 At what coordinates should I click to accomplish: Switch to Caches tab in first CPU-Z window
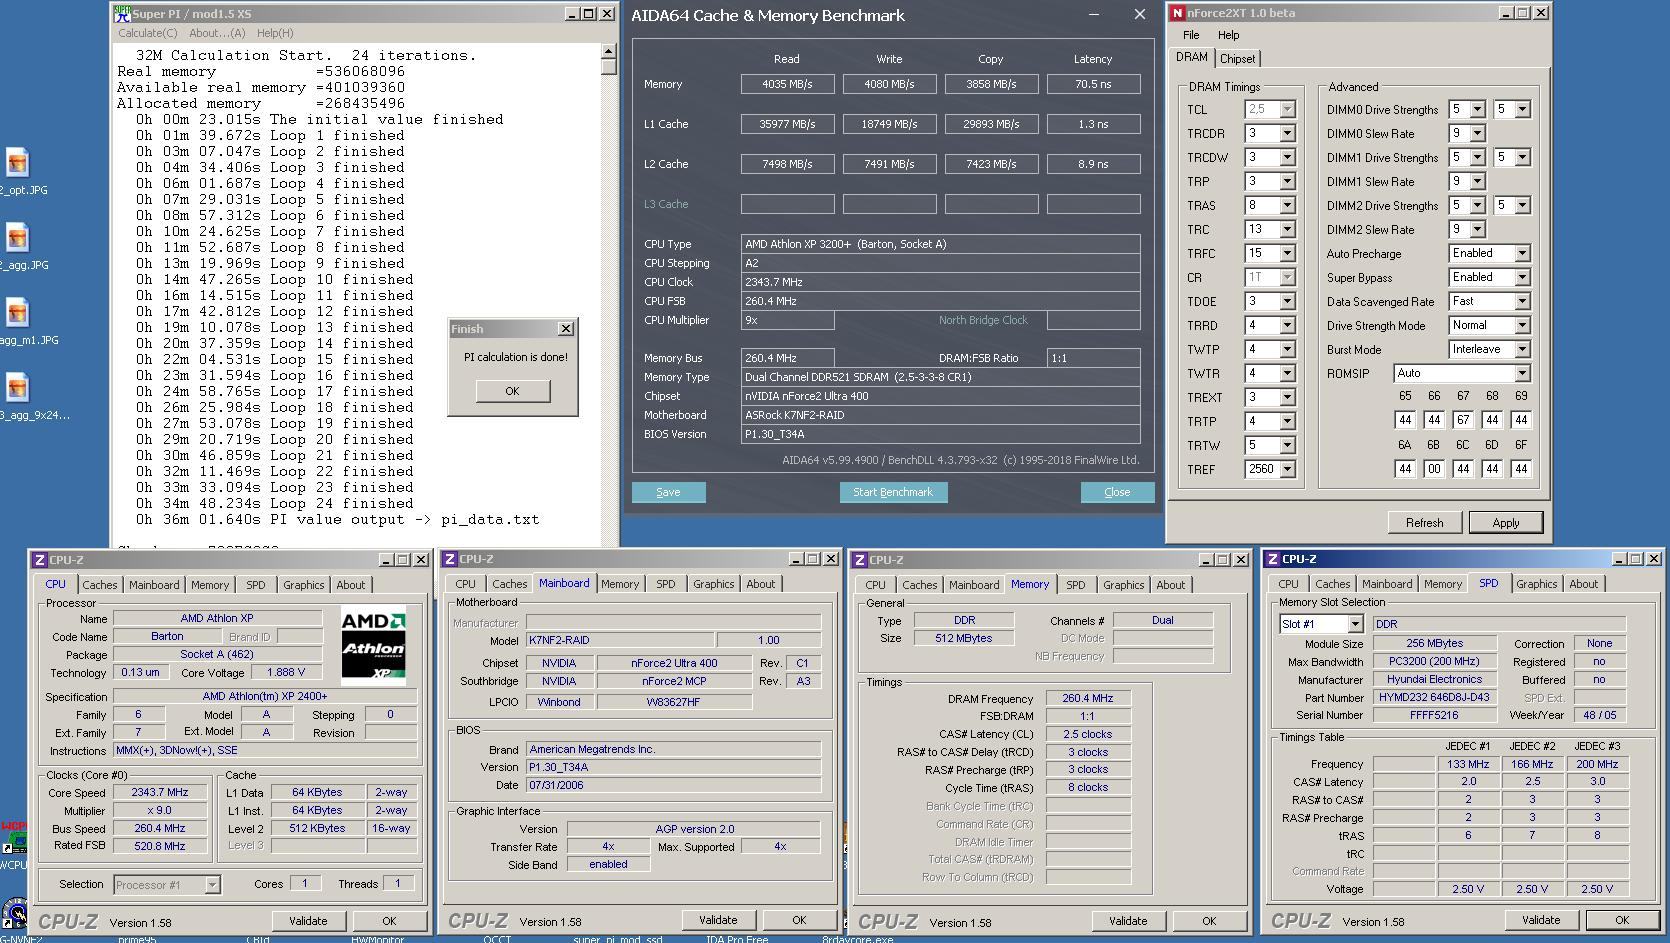(99, 585)
